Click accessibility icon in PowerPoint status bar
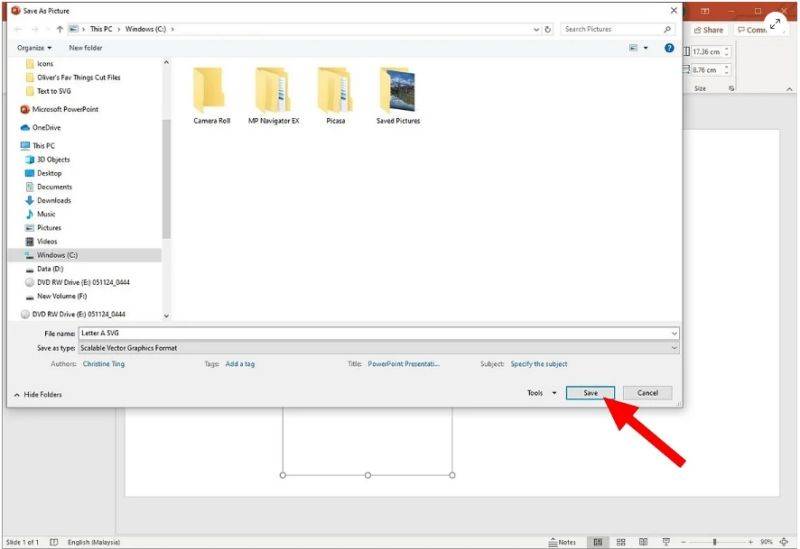 click(x=54, y=542)
